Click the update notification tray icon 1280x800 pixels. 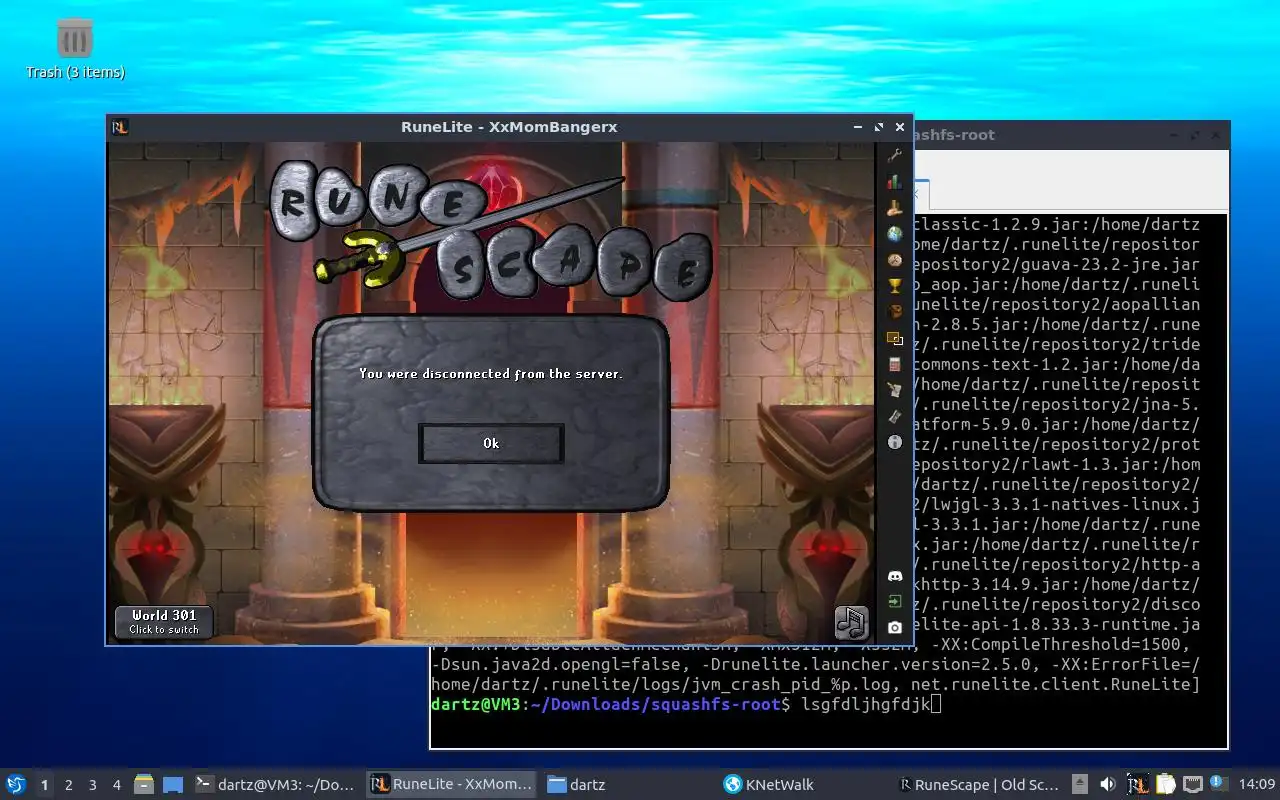(x=1219, y=784)
